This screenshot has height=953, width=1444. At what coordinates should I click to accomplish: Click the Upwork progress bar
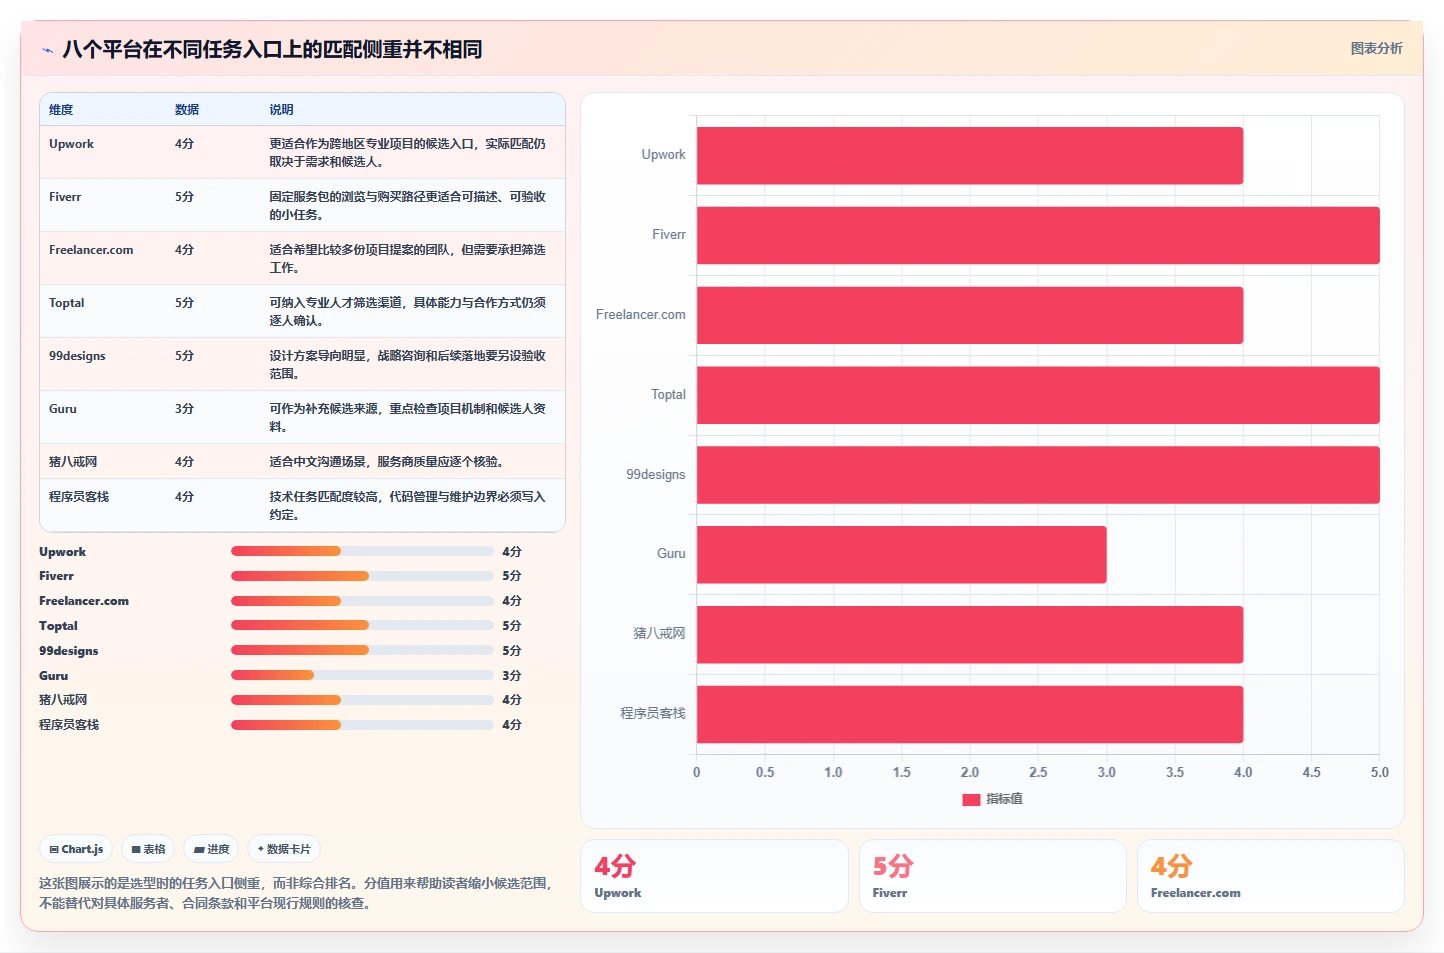[x=362, y=551]
